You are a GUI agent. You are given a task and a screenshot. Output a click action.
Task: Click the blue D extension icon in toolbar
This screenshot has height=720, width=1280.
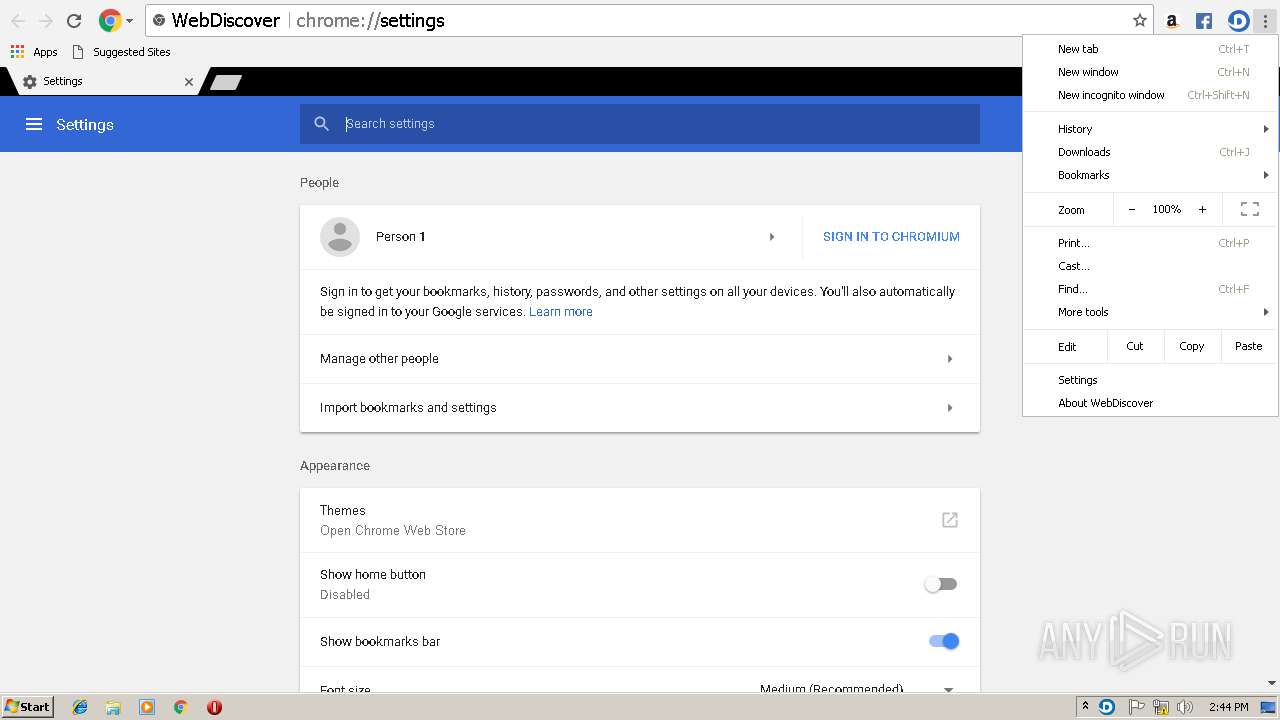[1238, 20]
